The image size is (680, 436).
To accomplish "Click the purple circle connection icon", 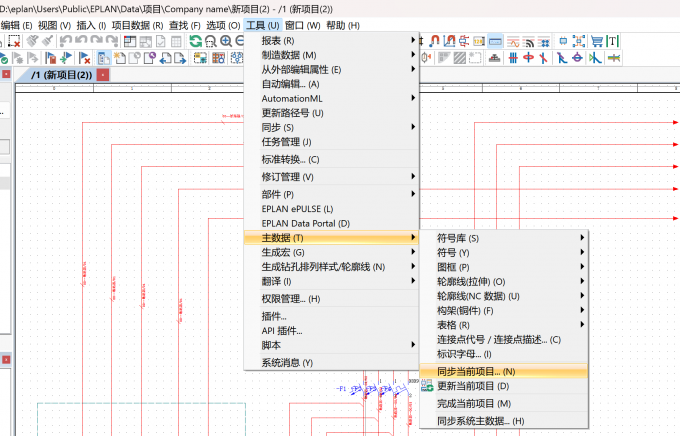I will click(x=577, y=58).
